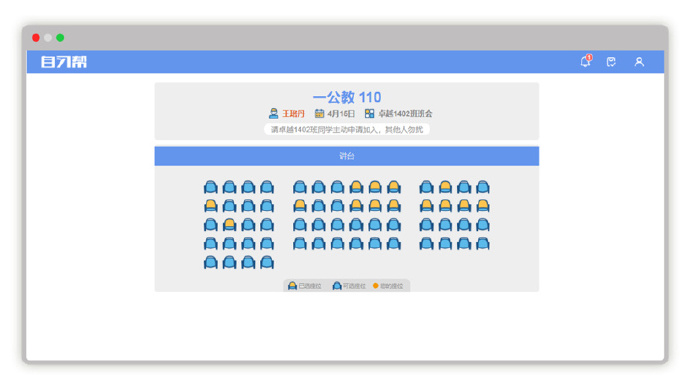Click the person icon beside the red name
The image size is (690, 388).
click(x=273, y=113)
